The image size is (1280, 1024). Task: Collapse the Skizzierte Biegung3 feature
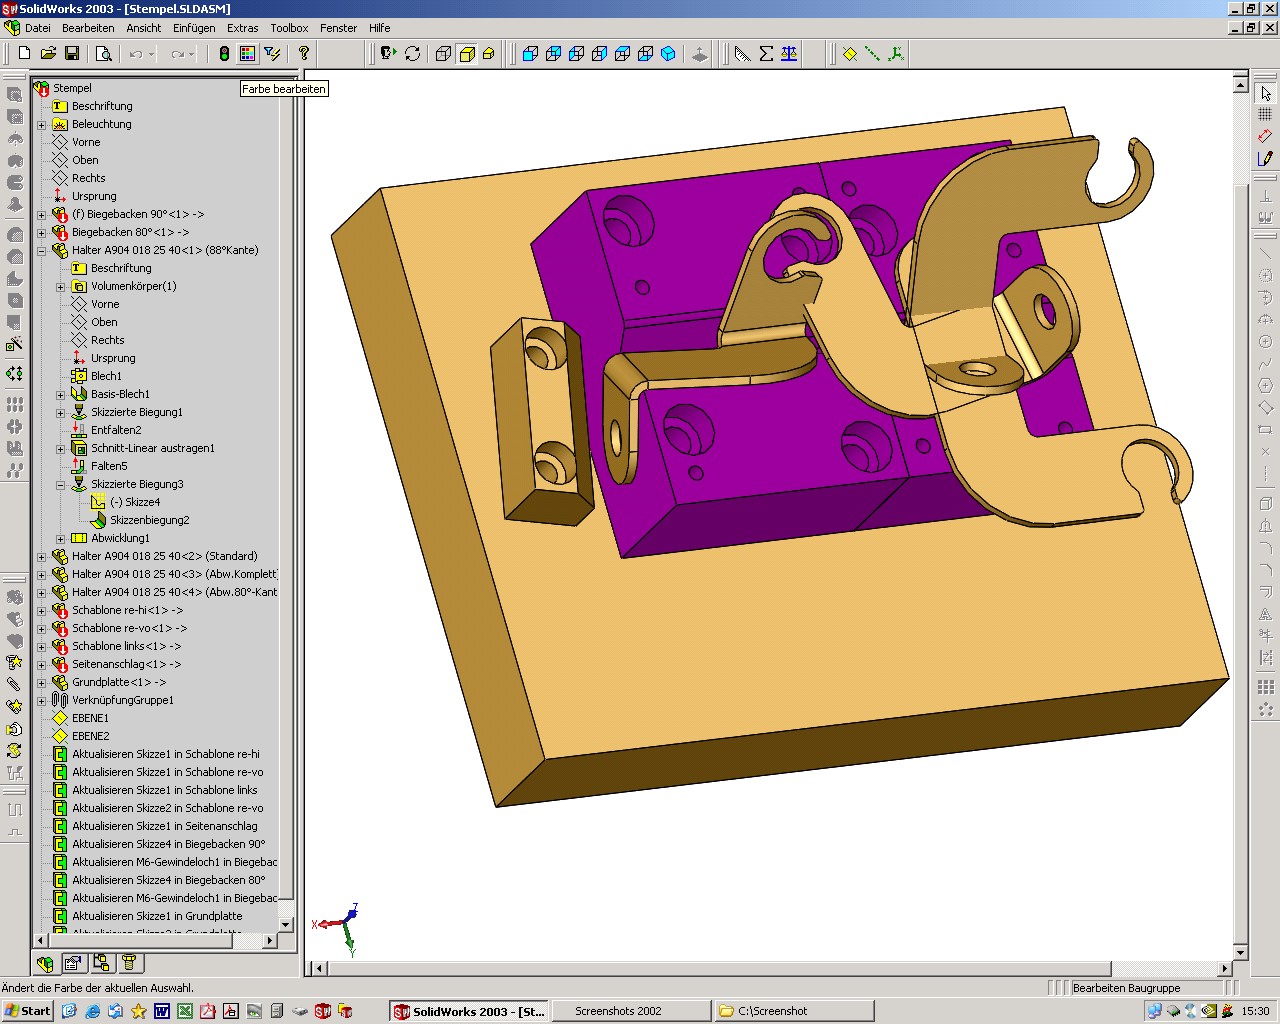61,485
